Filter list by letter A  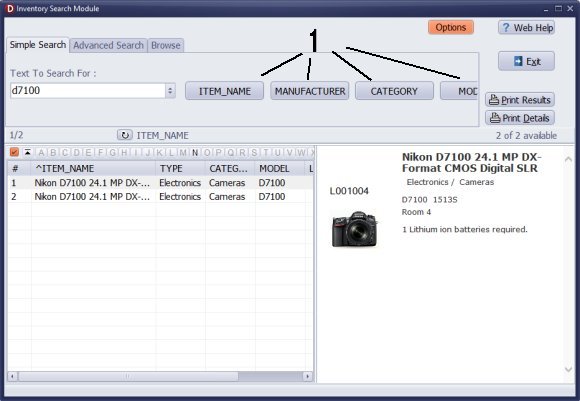(x=41, y=152)
